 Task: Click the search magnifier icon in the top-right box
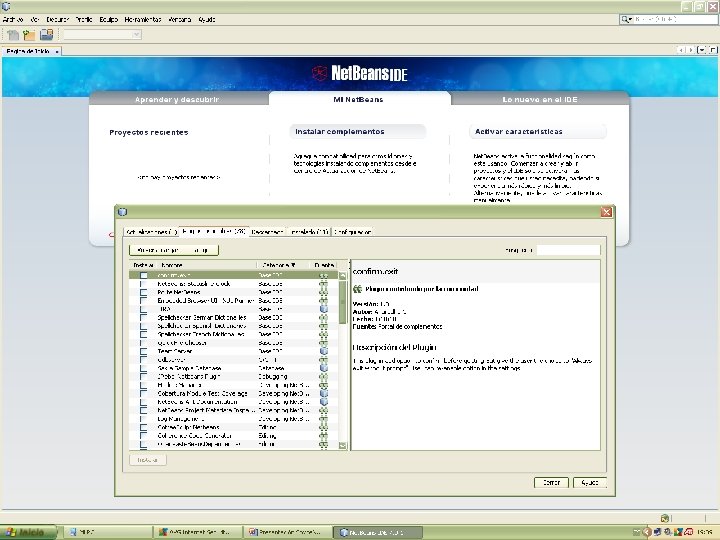[x=626, y=19]
